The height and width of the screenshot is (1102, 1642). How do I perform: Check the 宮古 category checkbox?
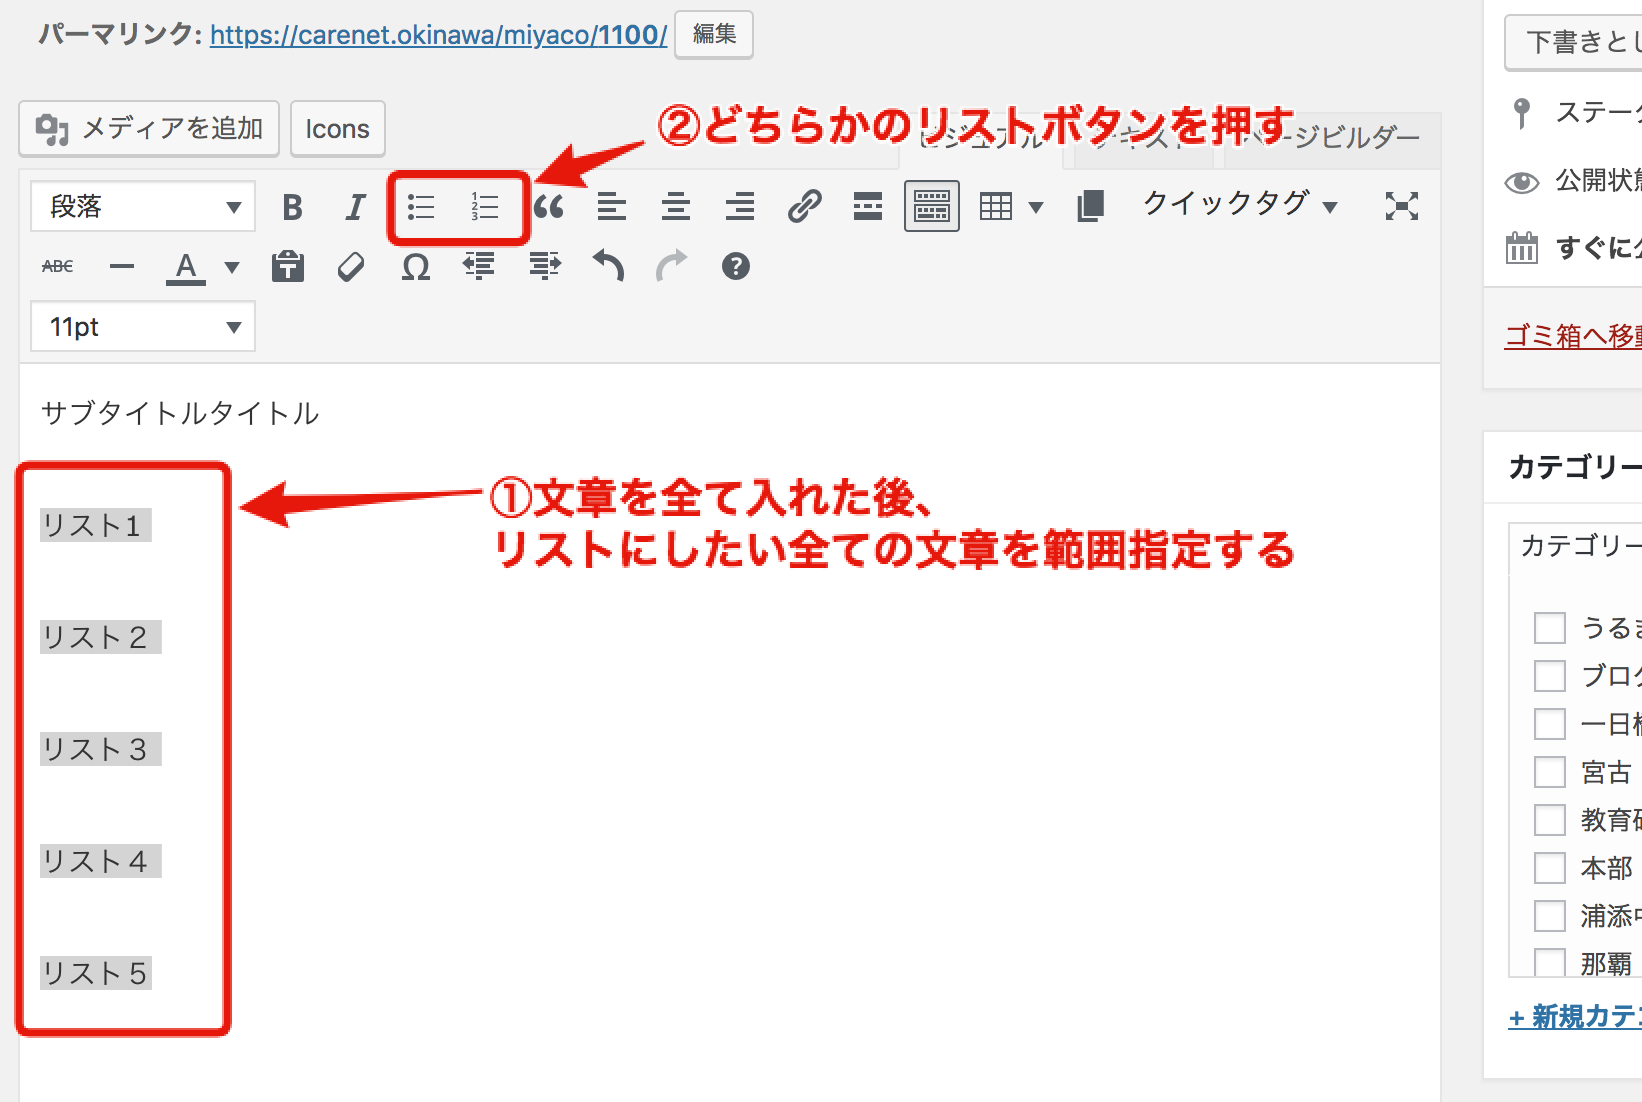coord(1549,772)
